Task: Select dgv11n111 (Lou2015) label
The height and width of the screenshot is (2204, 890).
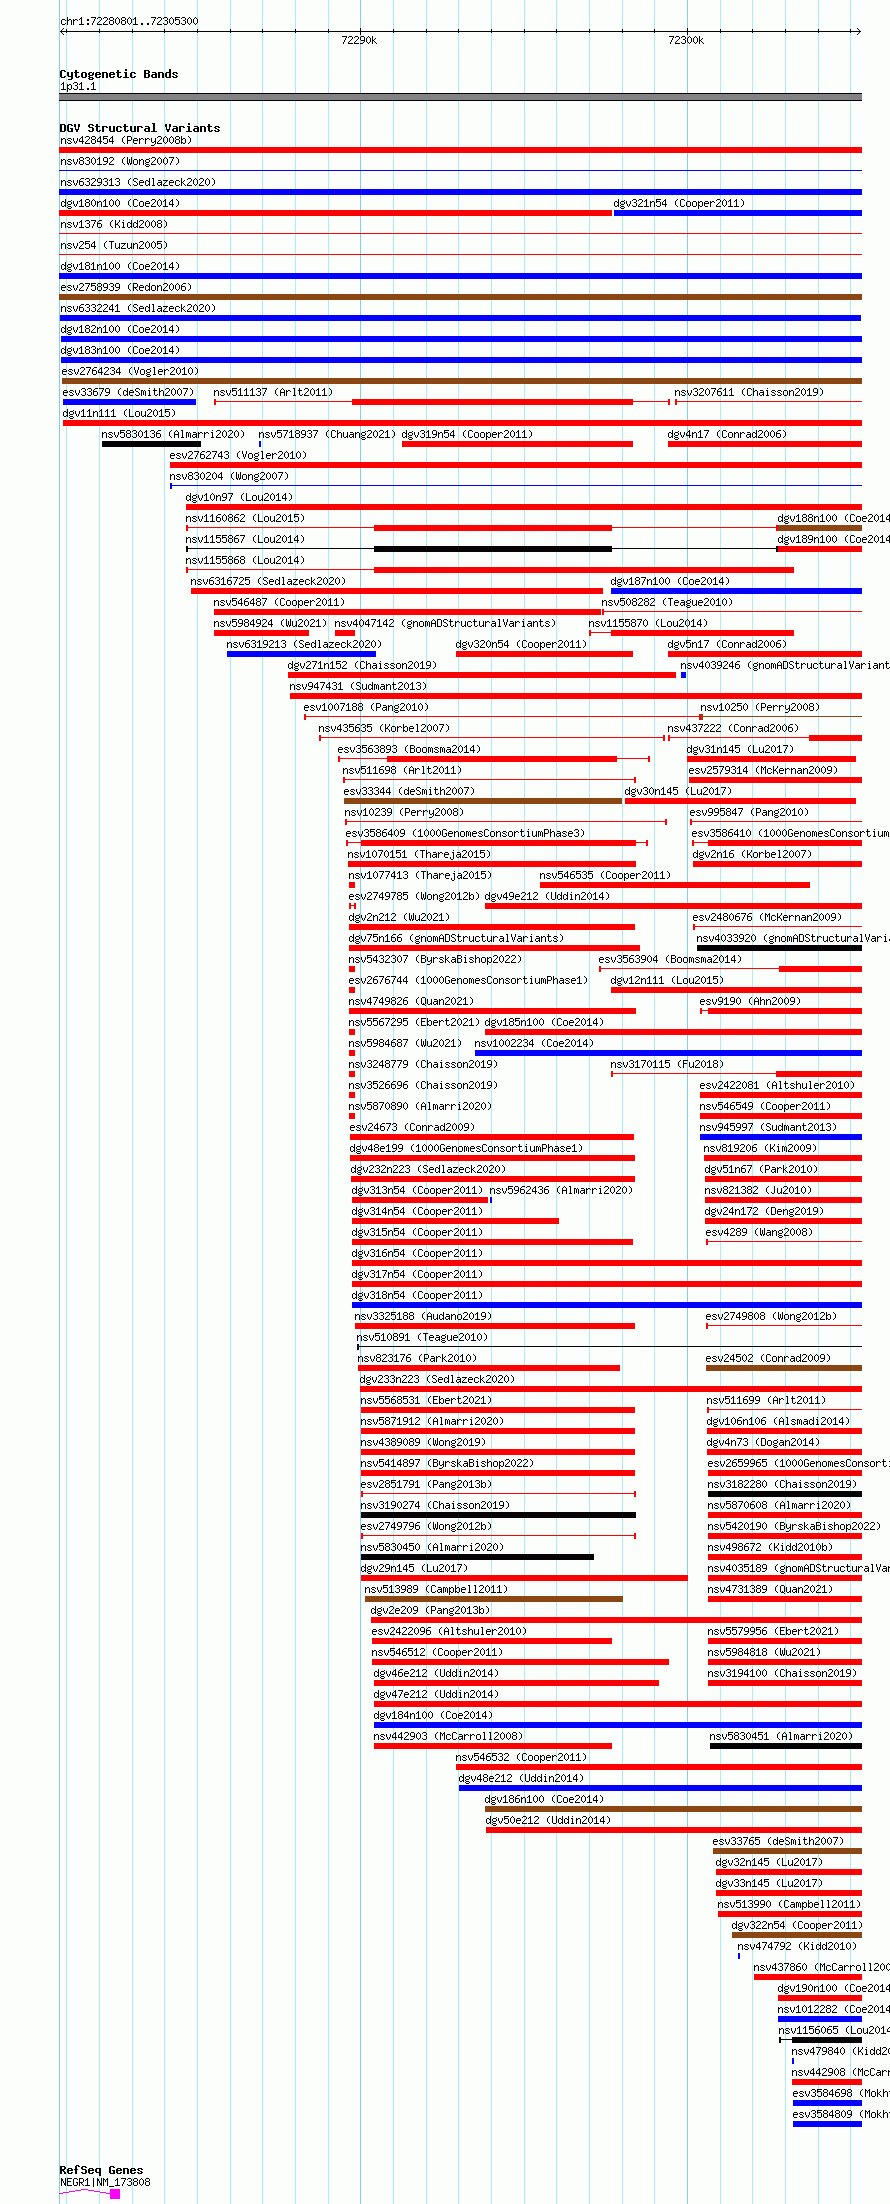Action: pos(119,414)
